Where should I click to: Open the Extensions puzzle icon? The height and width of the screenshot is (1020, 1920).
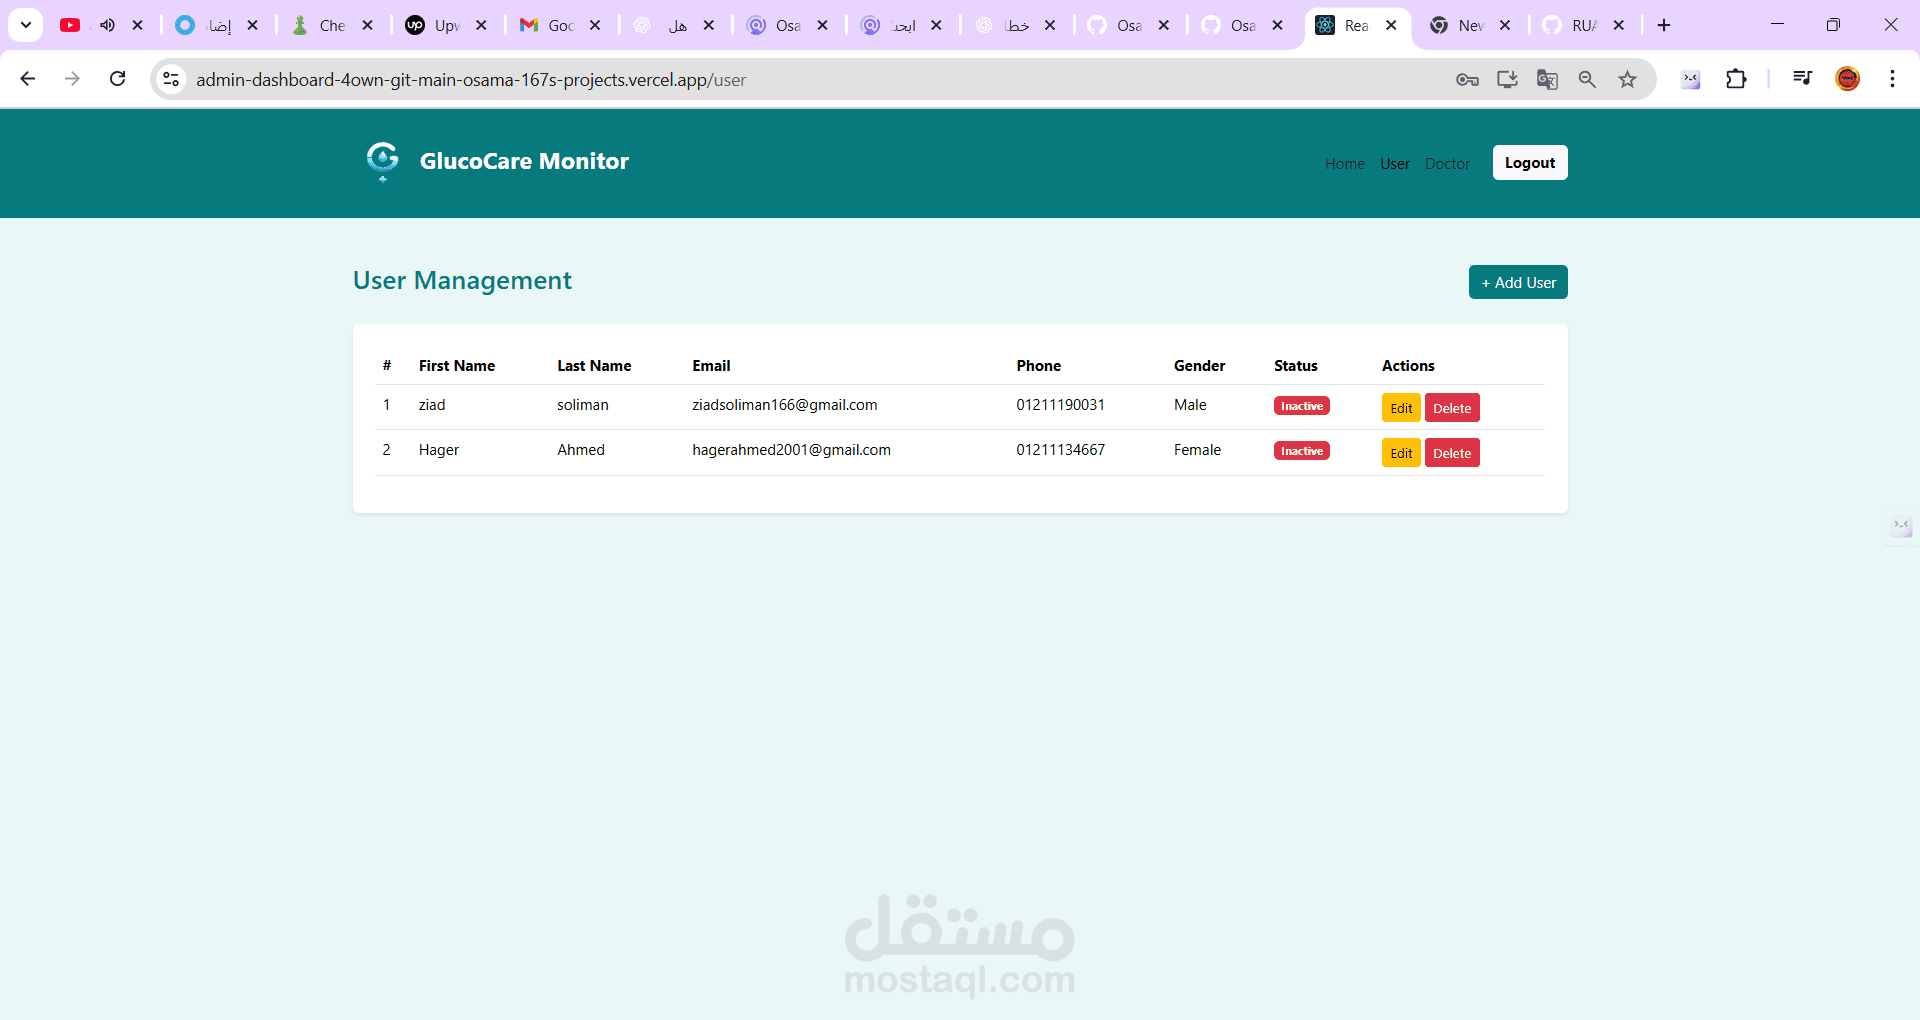[1737, 79]
